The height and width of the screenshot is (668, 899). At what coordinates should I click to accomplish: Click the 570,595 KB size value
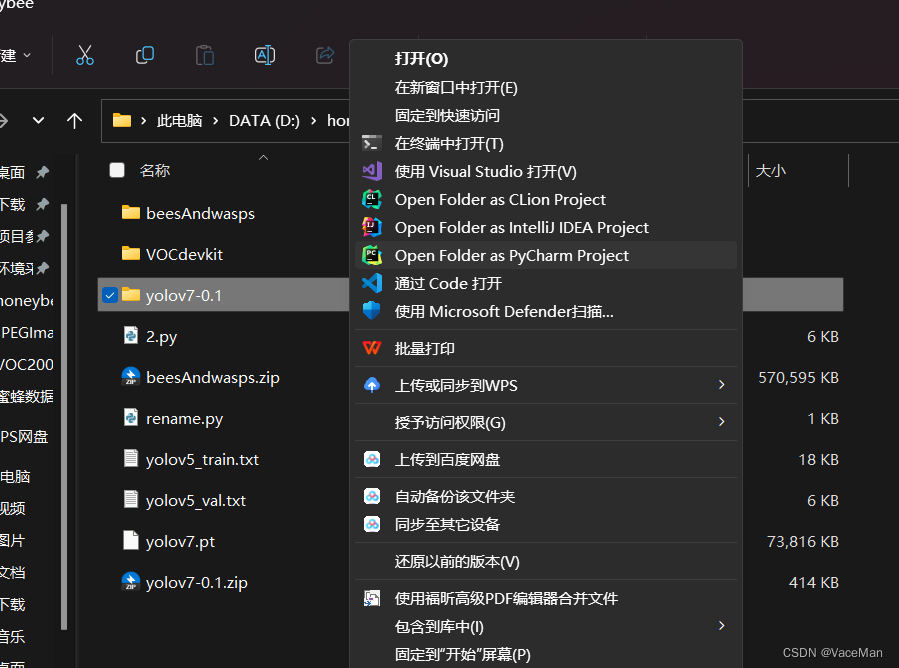pyautogui.click(x=798, y=377)
